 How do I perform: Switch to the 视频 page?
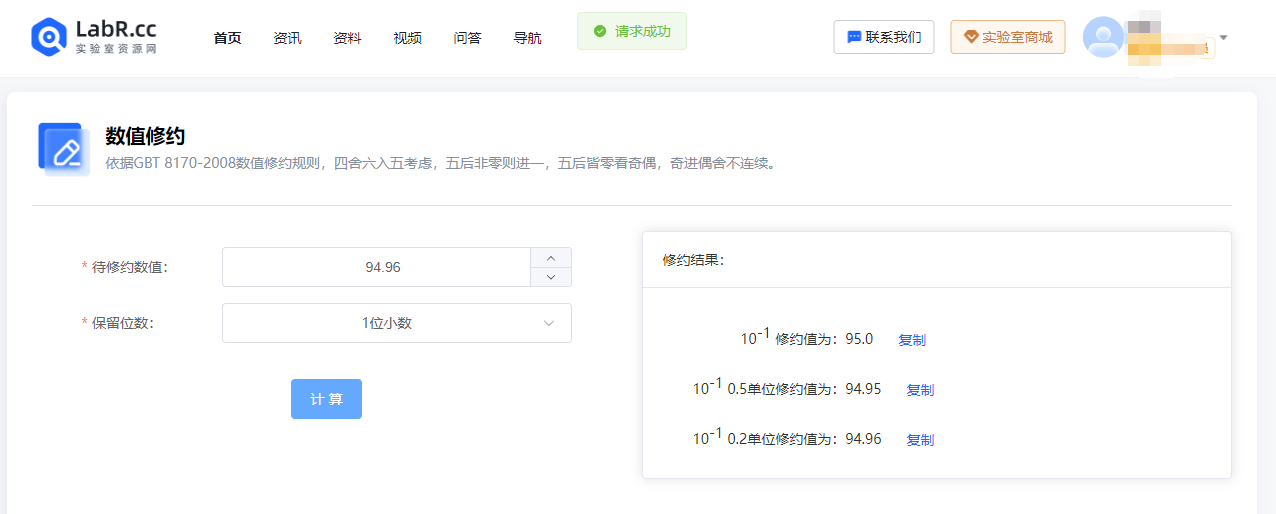click(x=407, y=38)
